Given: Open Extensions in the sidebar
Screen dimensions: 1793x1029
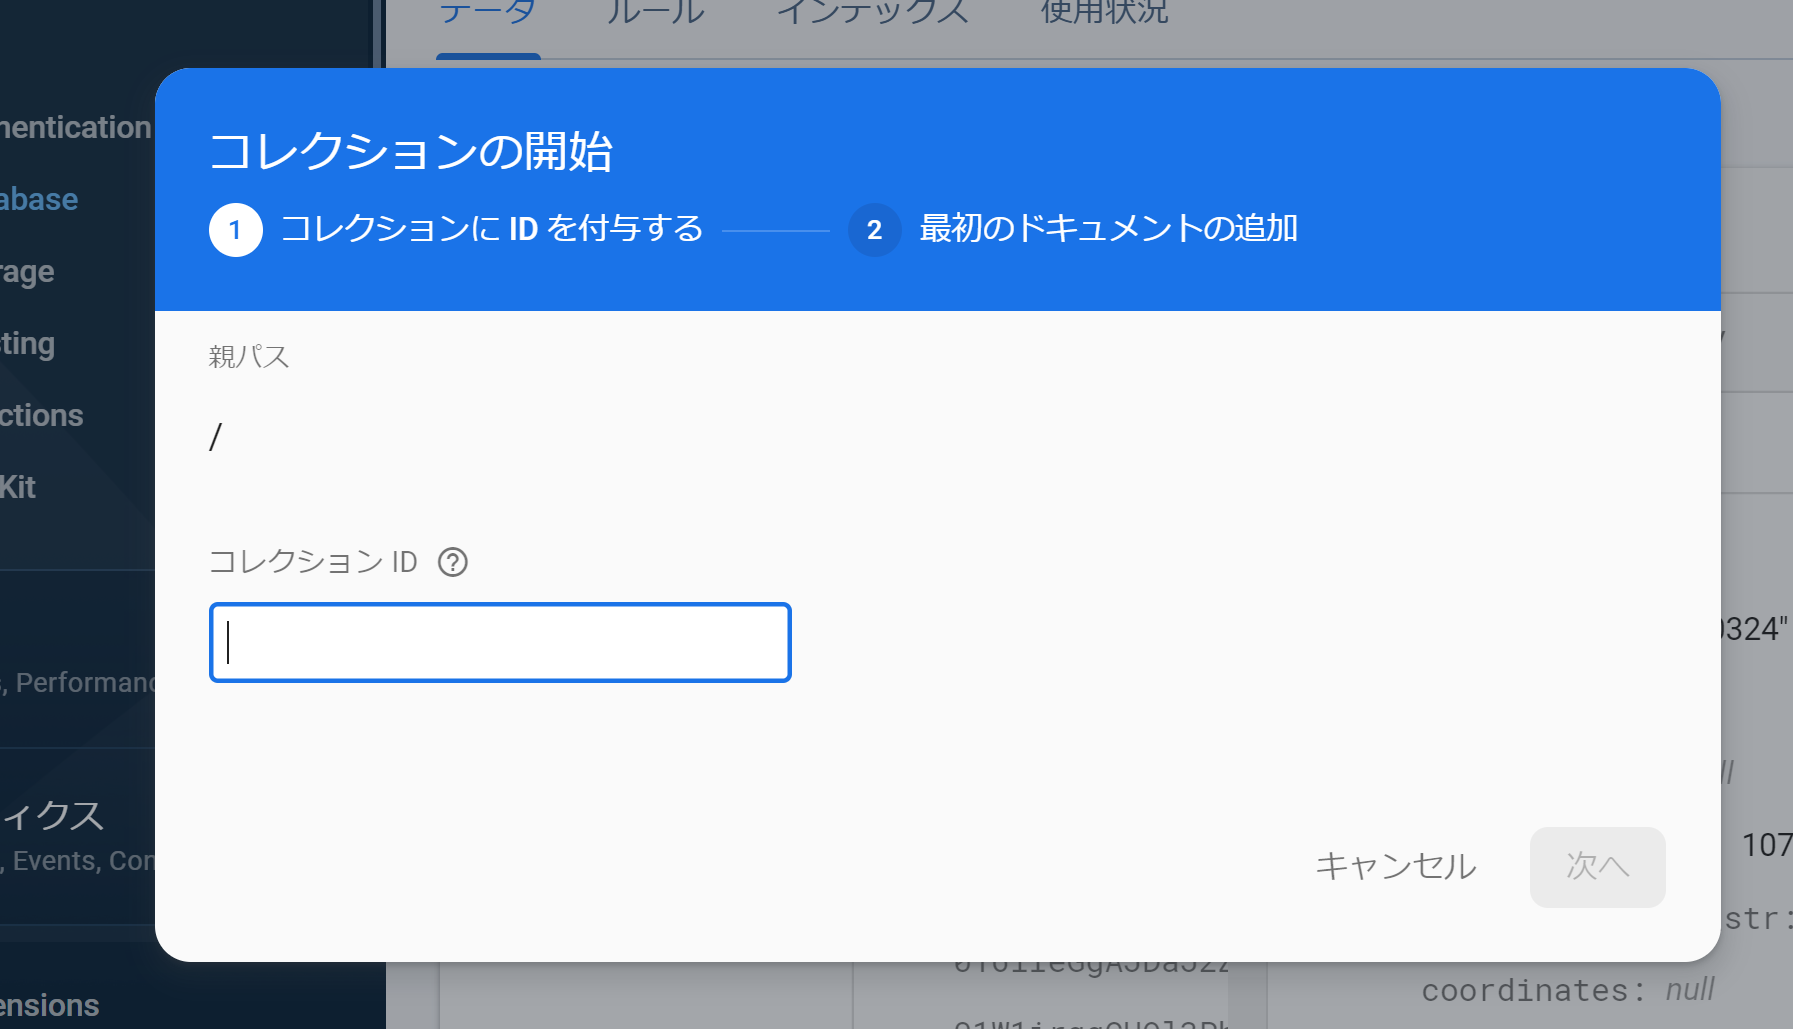Looking at the screenshot, I should tap(50, 1004).
